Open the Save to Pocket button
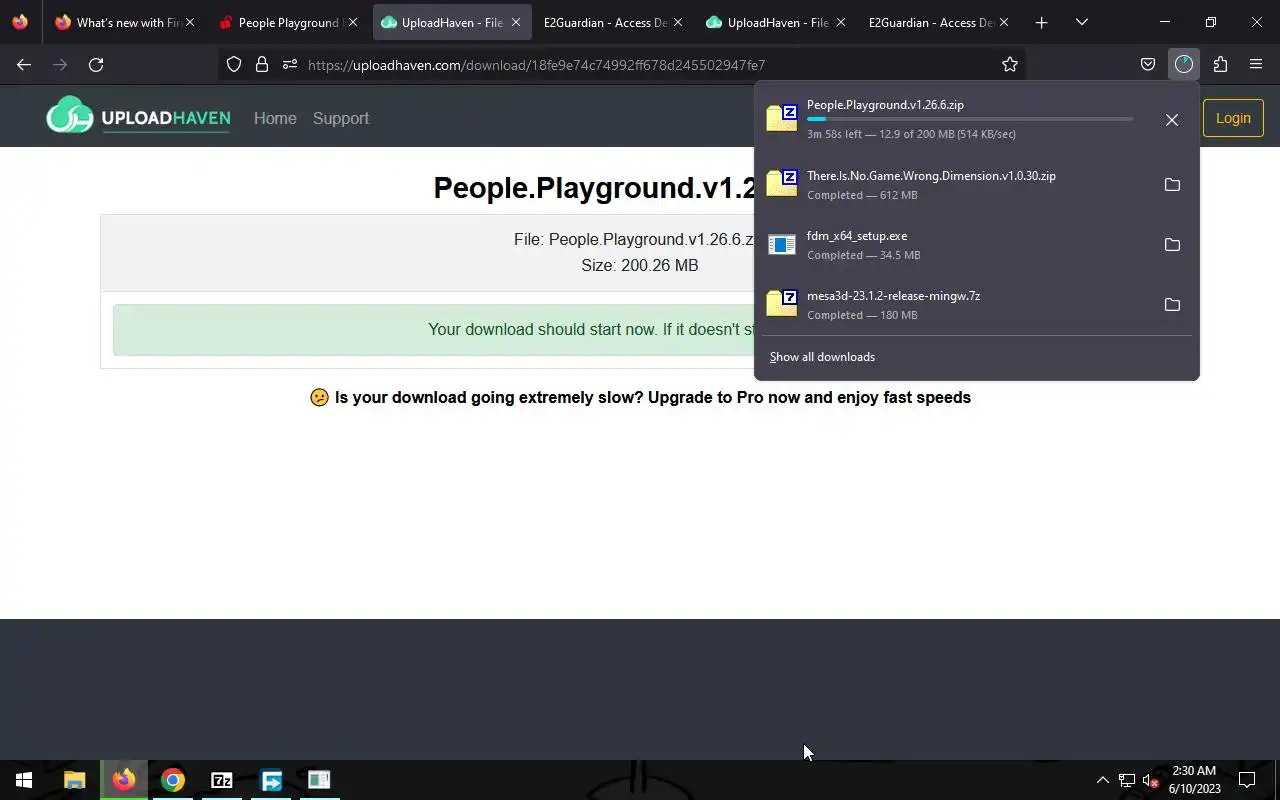 point(1148,64)
